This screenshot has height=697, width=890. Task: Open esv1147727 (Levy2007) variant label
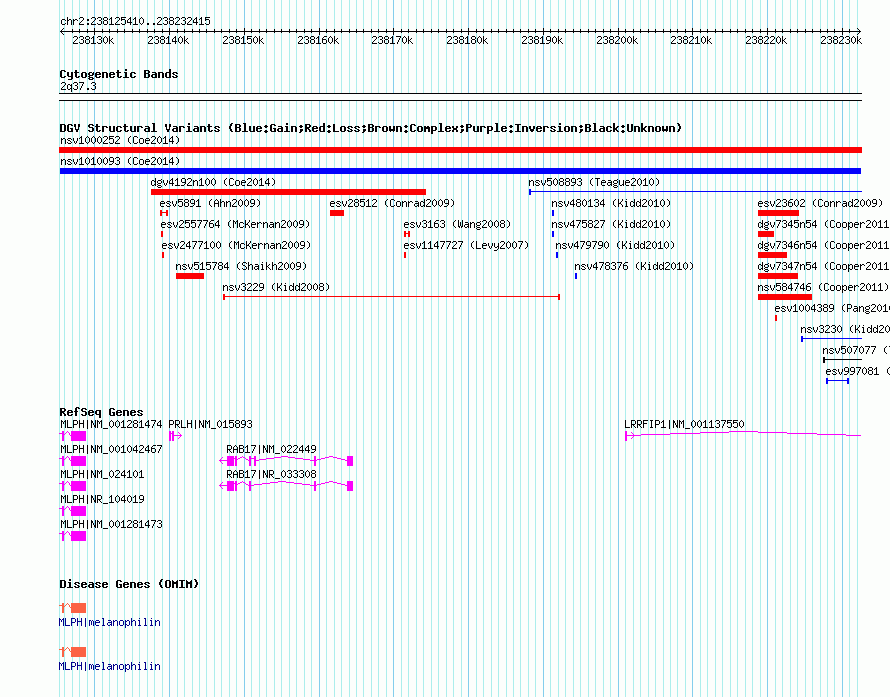[x=466, y=245]
